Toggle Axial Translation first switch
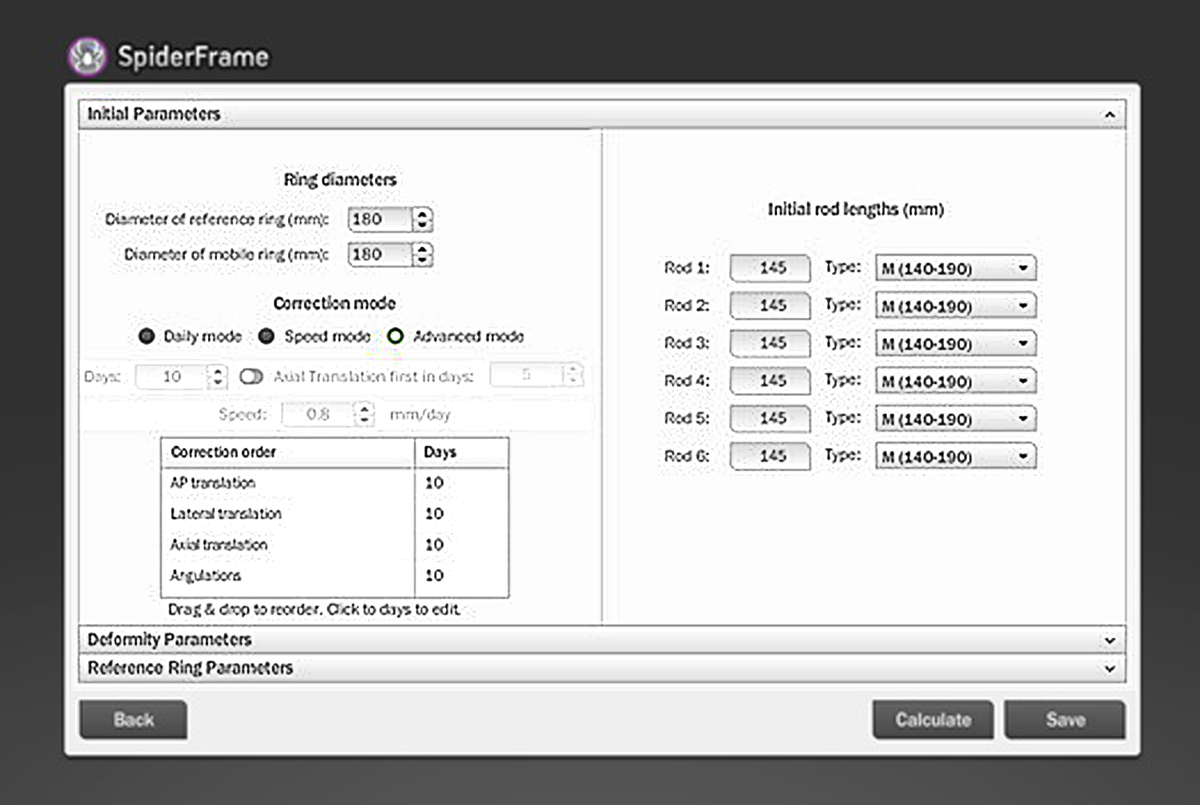 coord(251,377)
